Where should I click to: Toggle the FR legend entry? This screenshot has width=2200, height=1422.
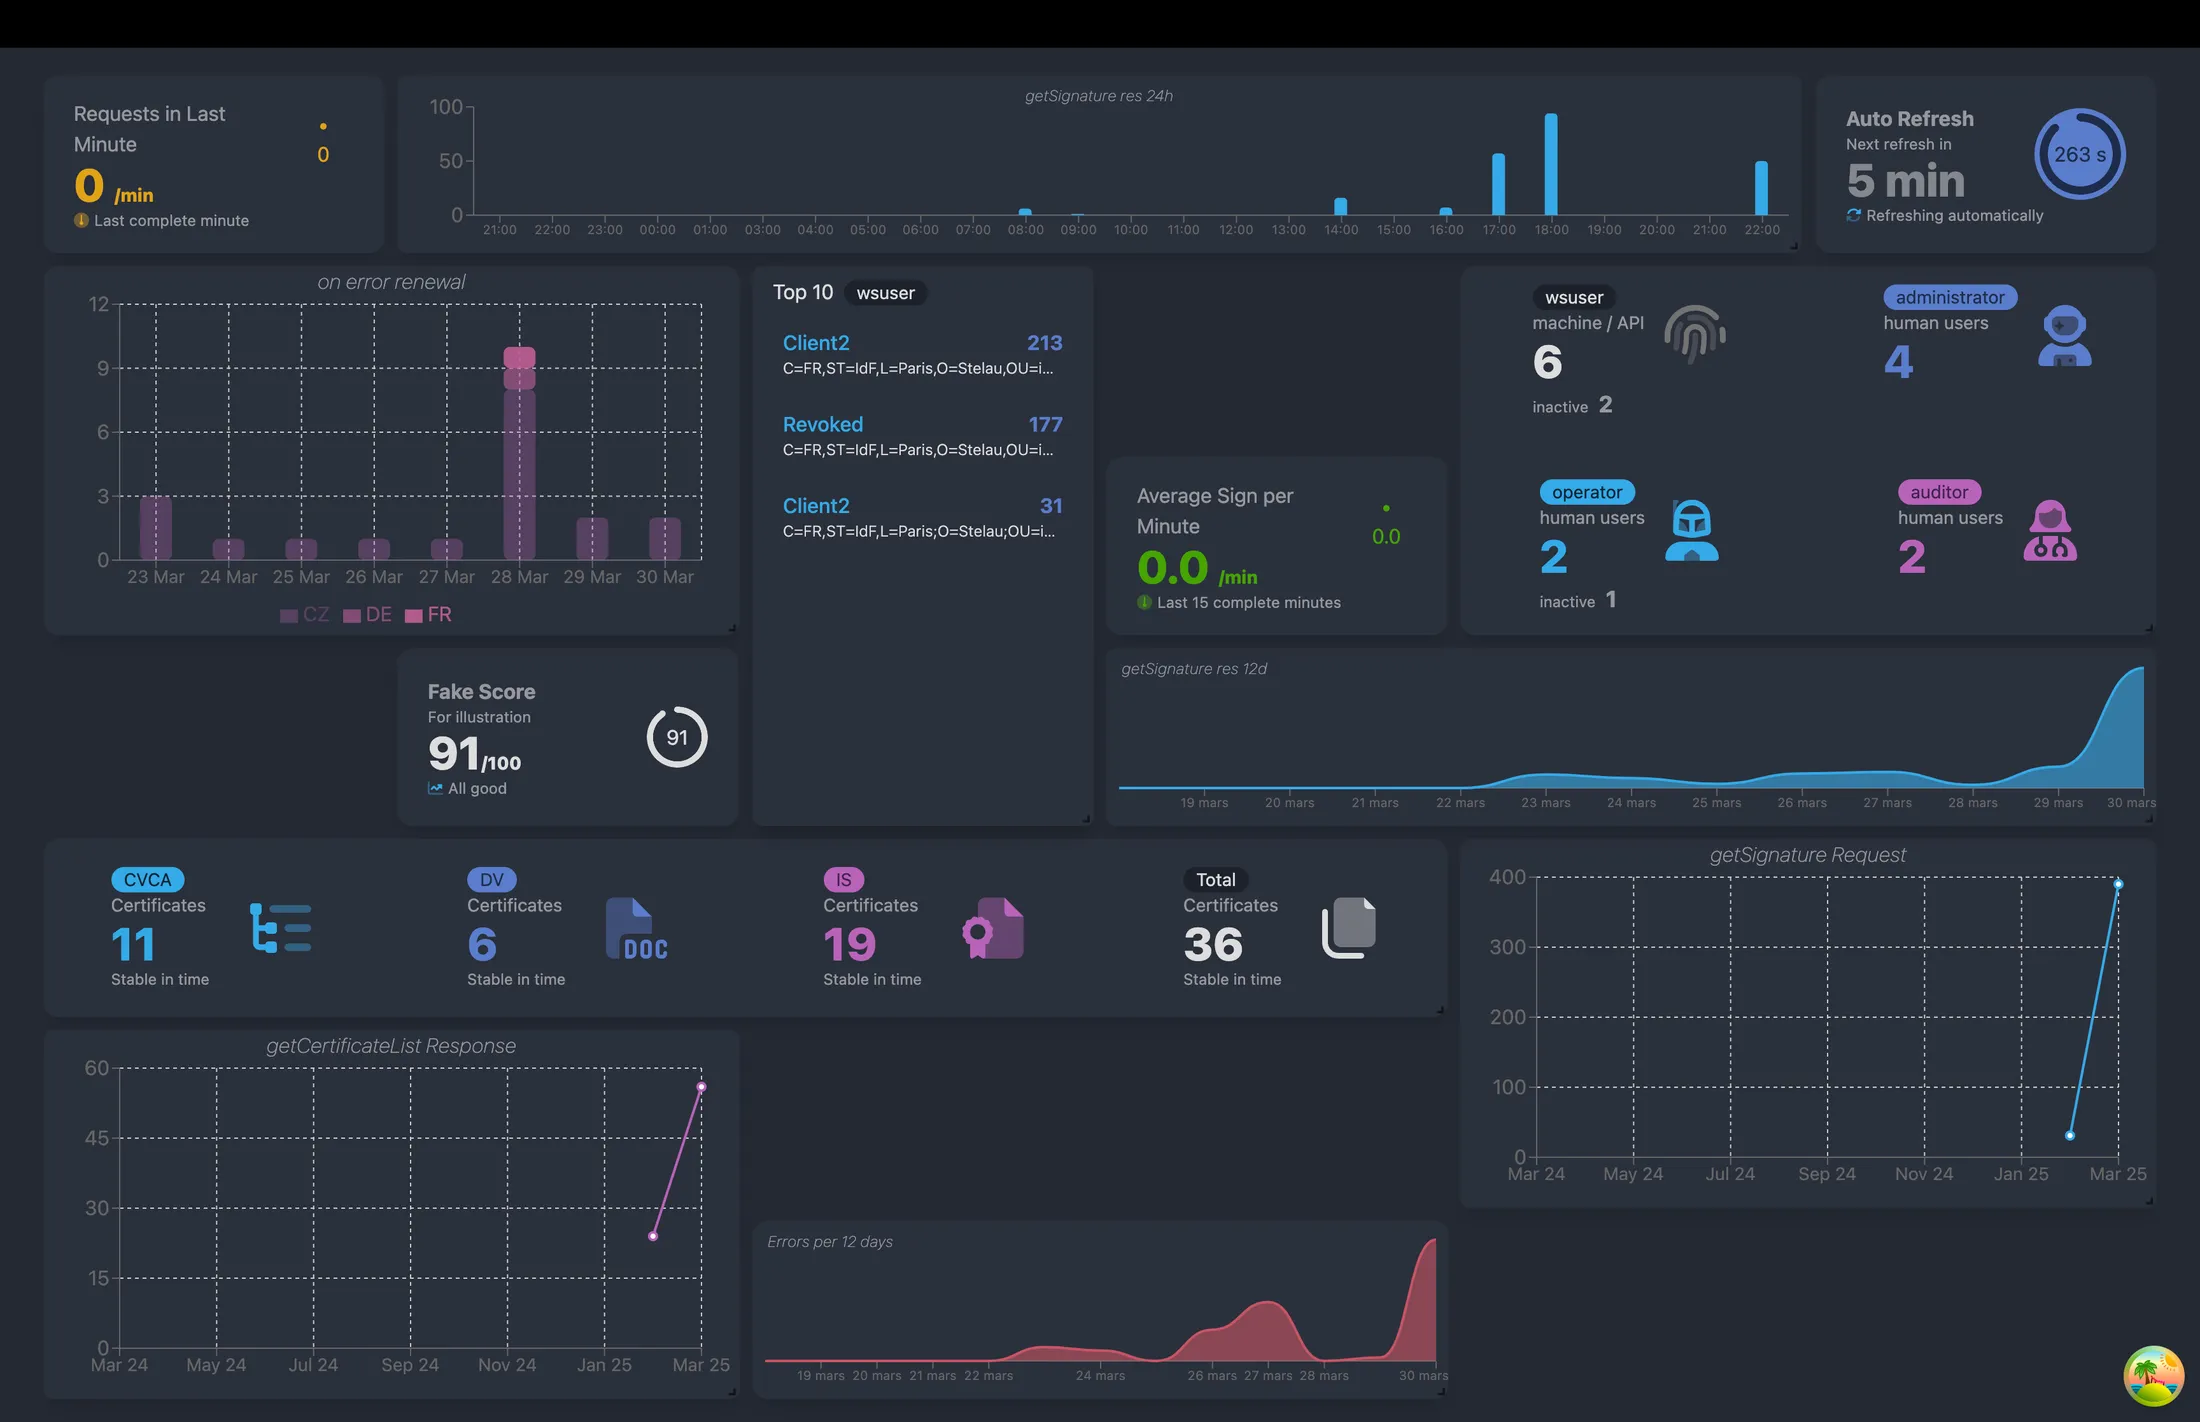428,614
